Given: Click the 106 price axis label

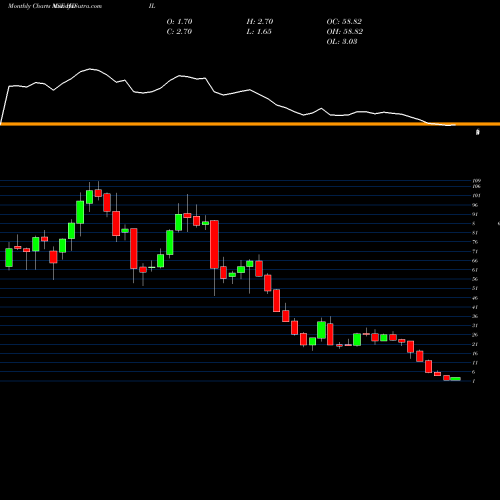Looking at the screenshot, I should click(x=476, y=186).
